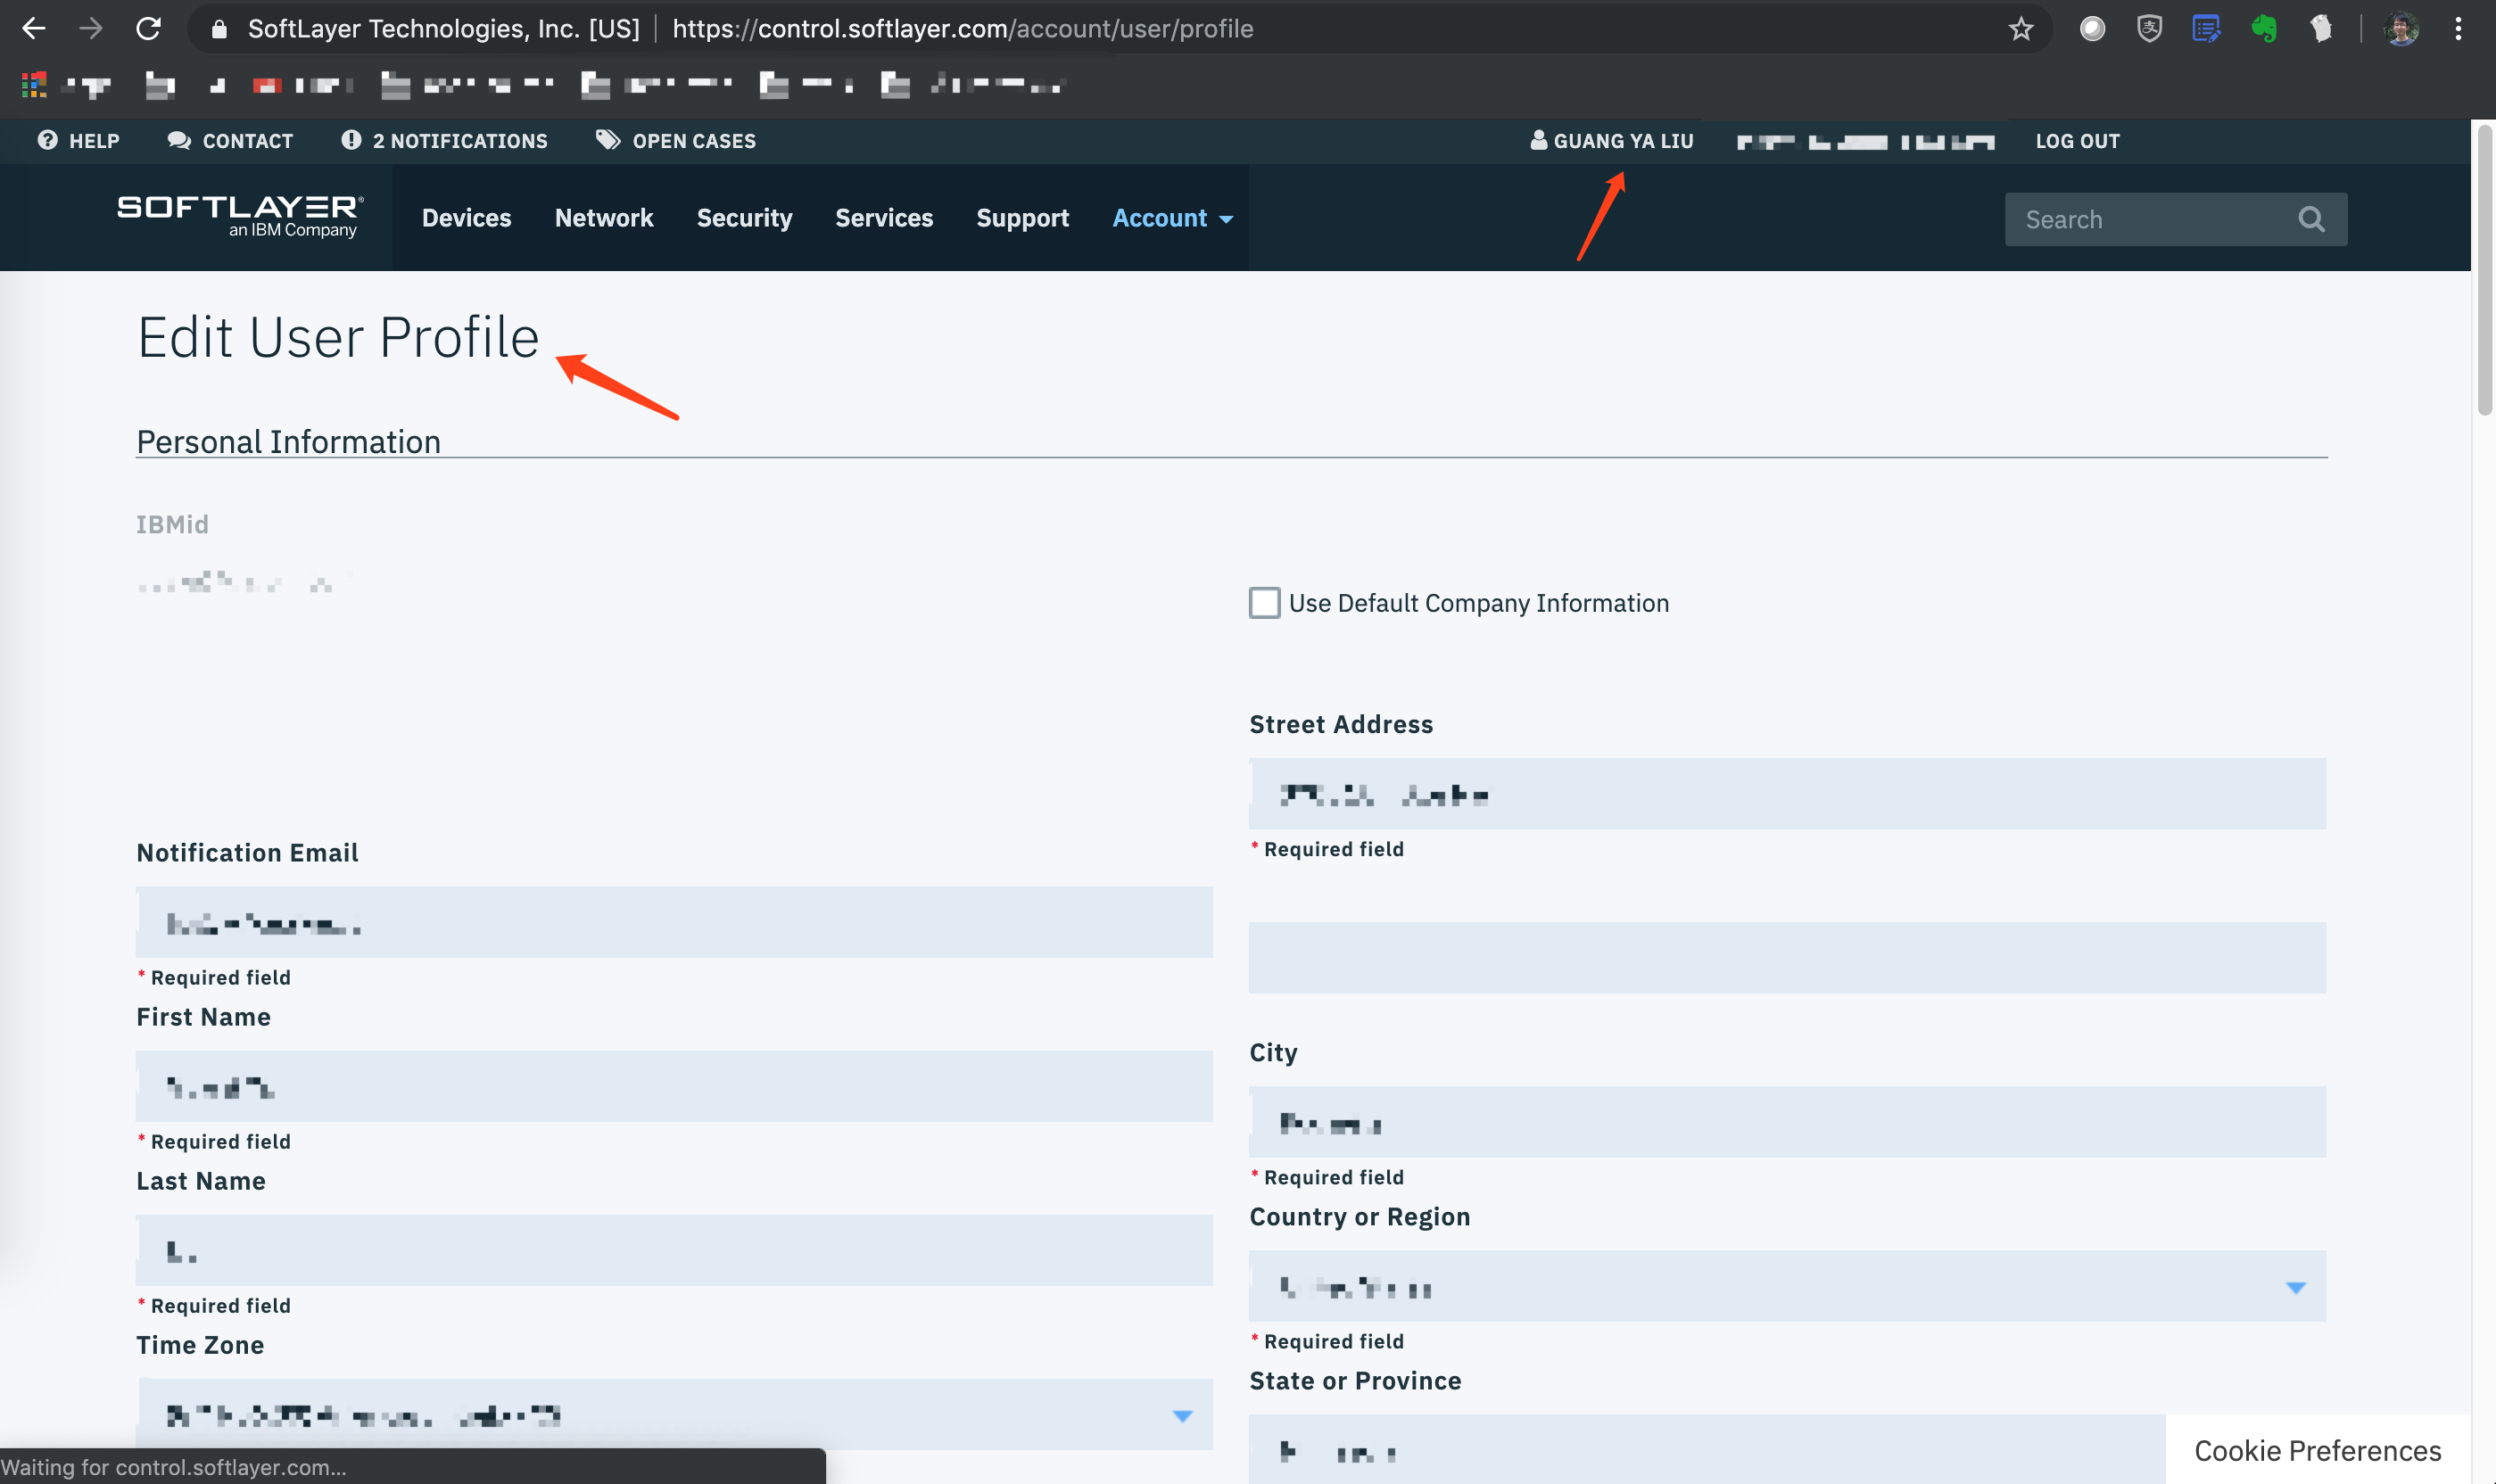Click the Cookie Preferences button
The image size is (2496, 1484).
tap(2316, 1450)
